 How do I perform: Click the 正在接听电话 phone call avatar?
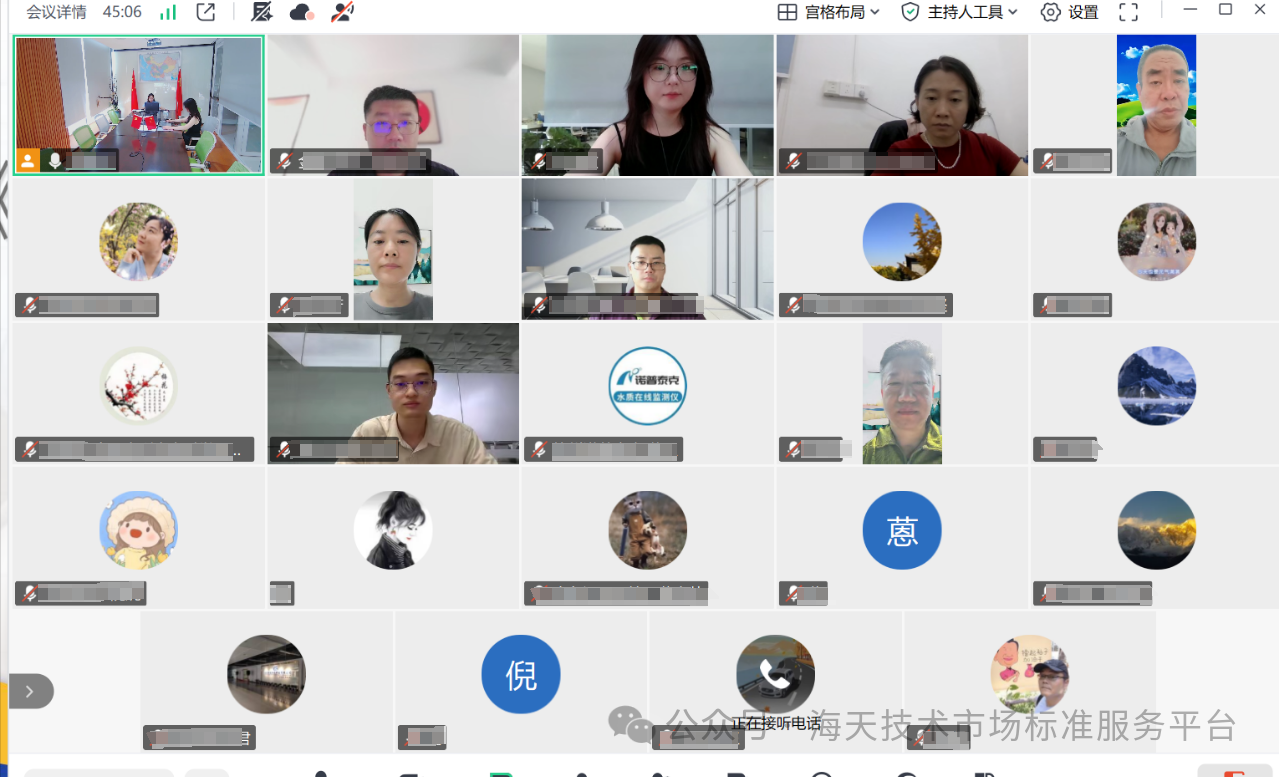point(775,674)
